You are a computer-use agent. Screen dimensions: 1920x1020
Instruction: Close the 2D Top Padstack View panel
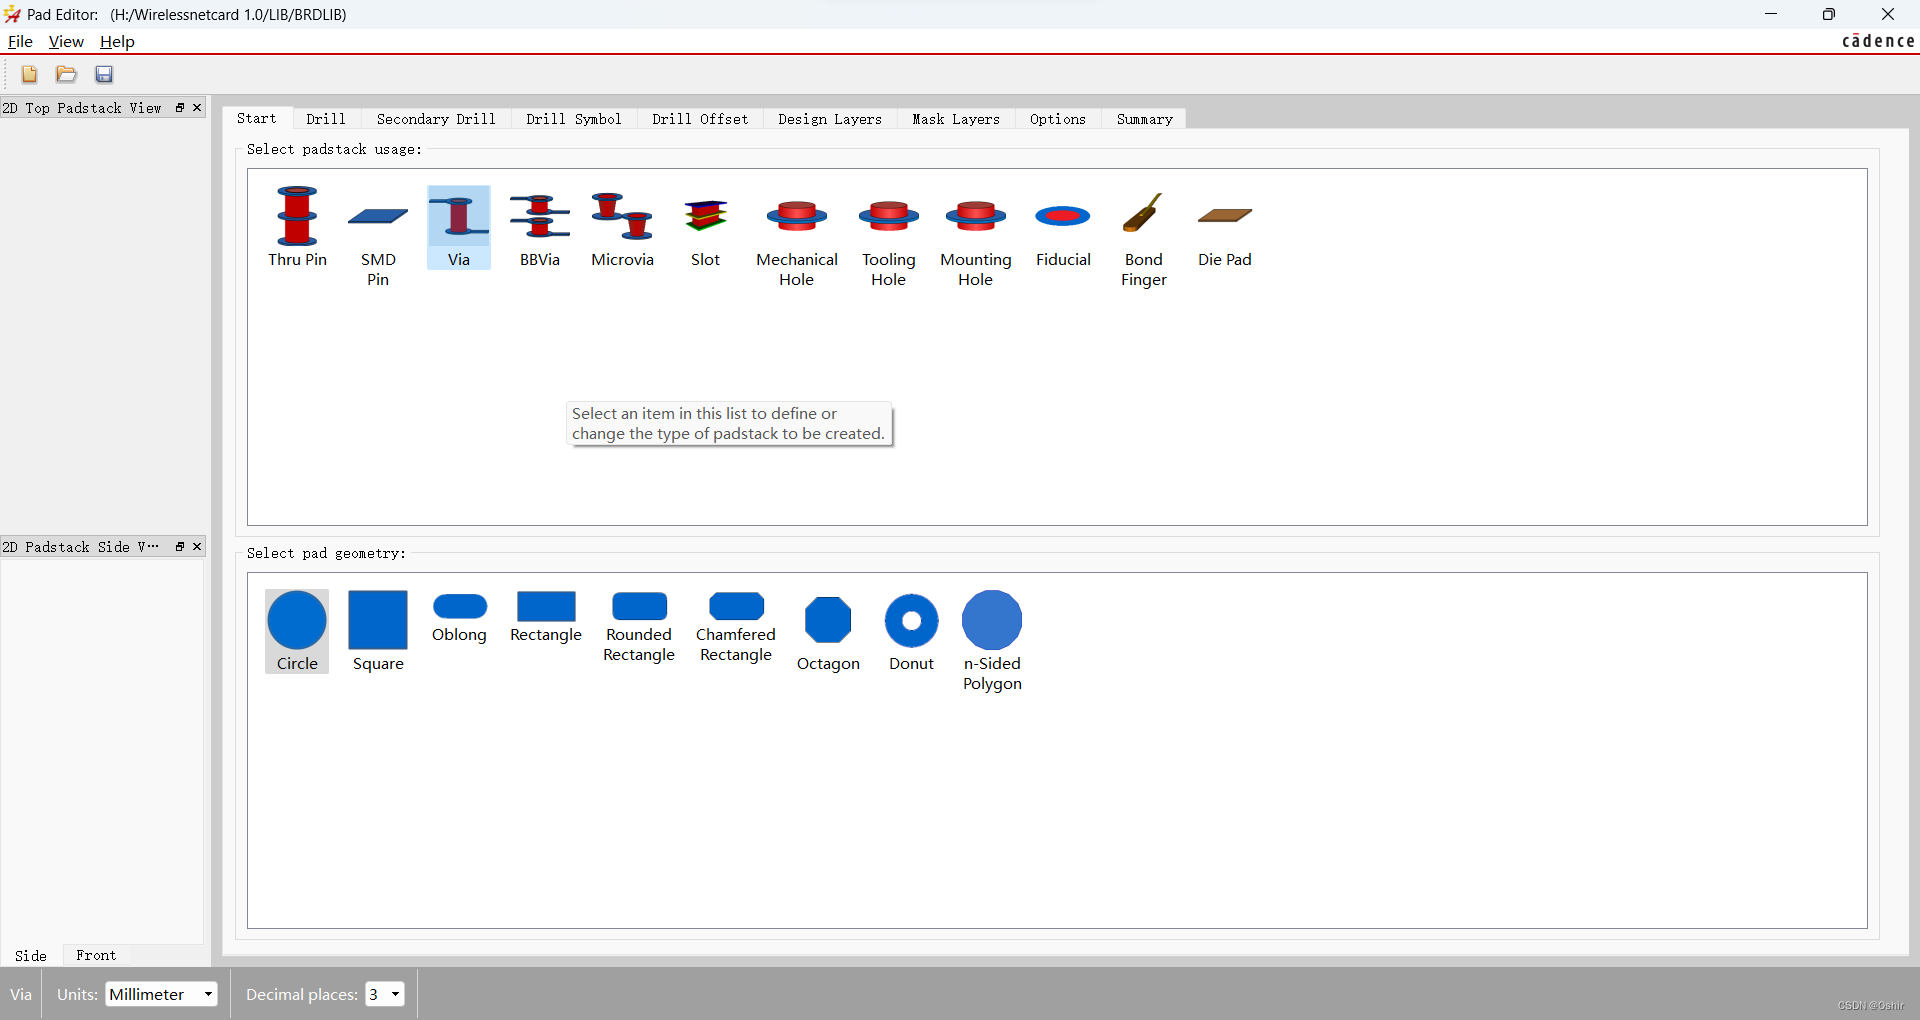coord(197,108)
